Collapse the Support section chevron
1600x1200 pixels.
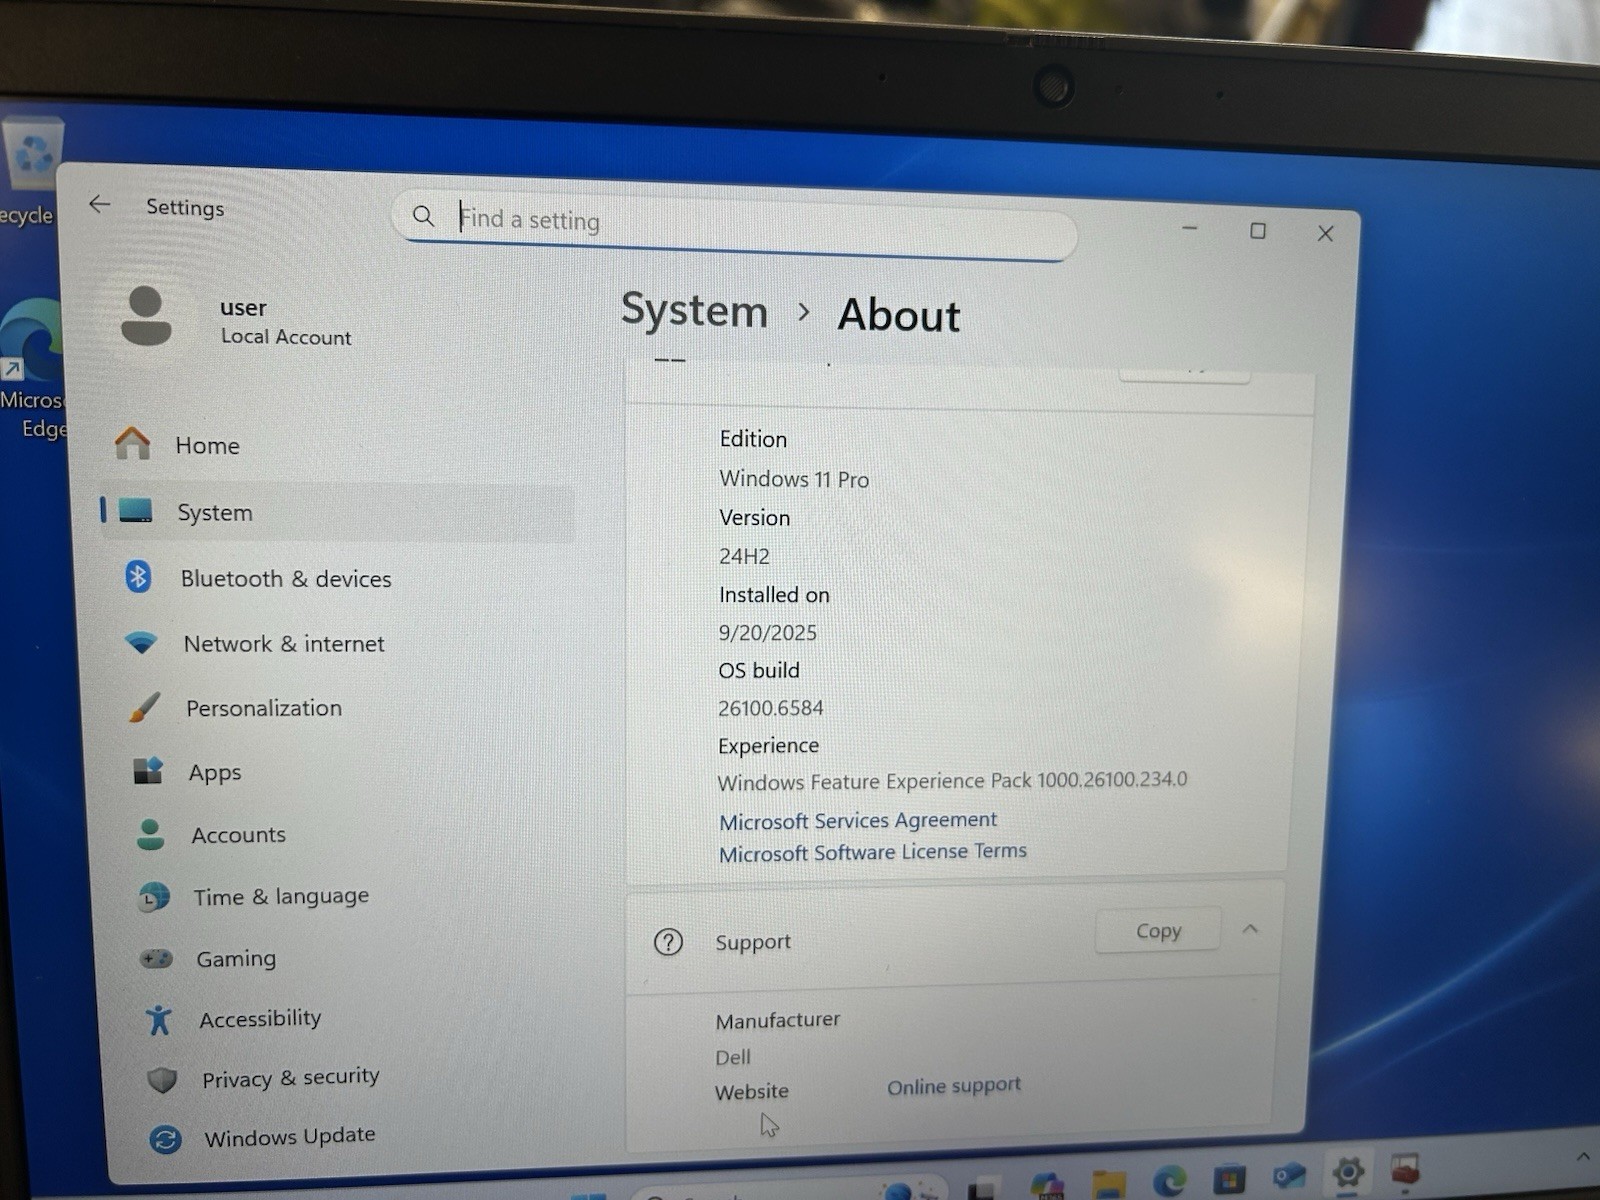click(1250, 929)
